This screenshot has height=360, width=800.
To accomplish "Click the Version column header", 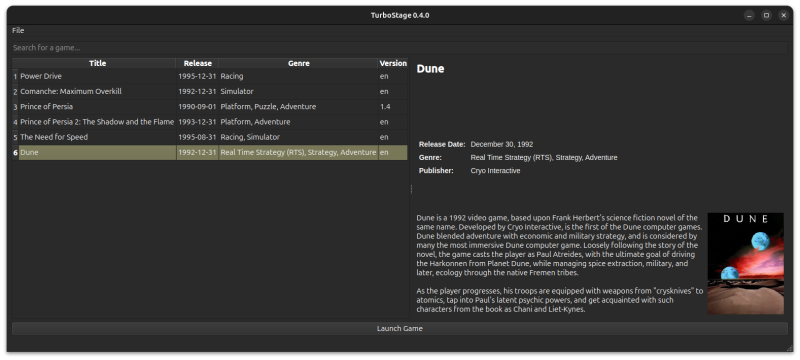I will tap(393, 63).
